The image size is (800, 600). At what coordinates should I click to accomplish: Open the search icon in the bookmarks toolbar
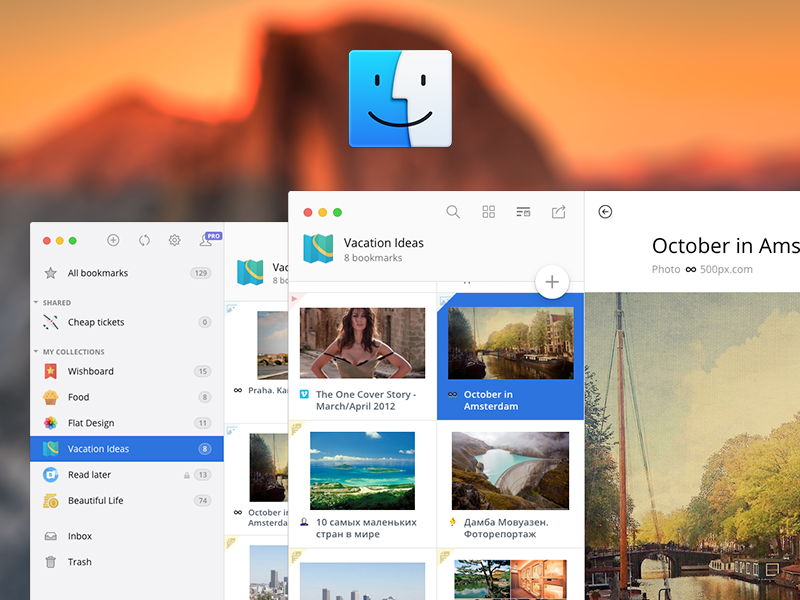(x=453, y=212)
